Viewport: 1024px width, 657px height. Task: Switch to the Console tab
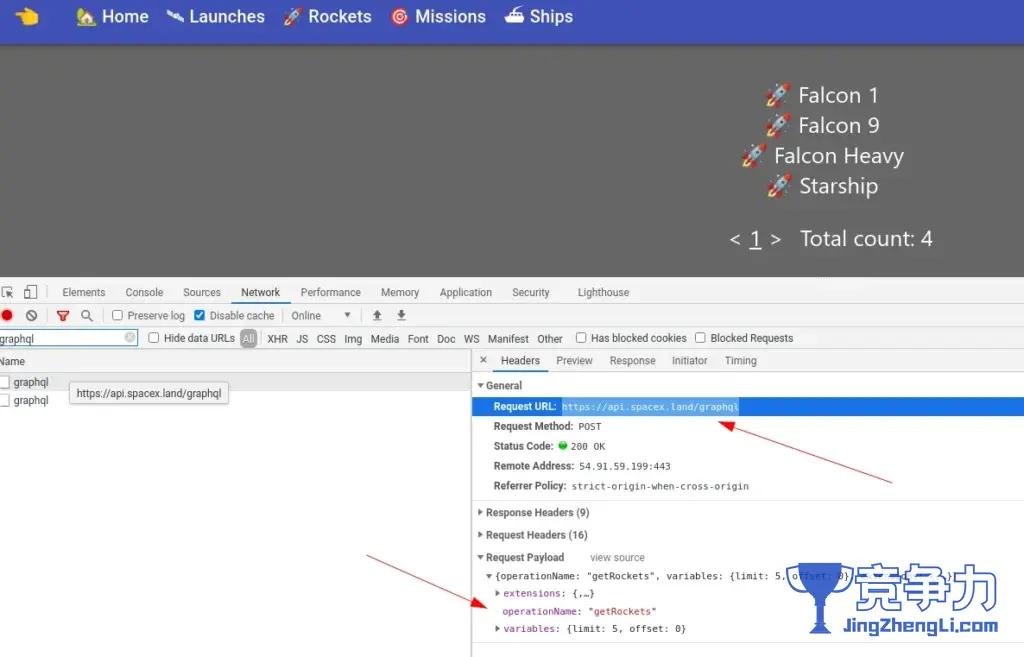coord(144,293)
